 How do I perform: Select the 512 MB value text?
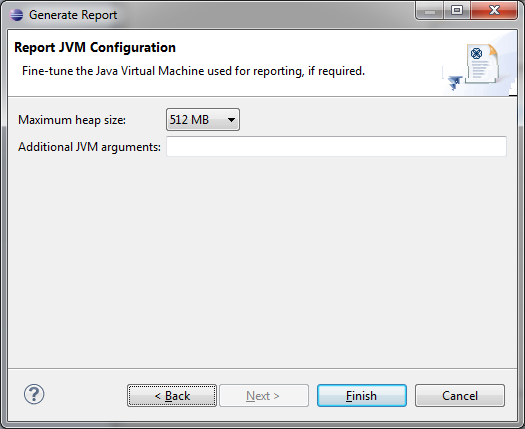pyautogui.click(x=189, y=120)
